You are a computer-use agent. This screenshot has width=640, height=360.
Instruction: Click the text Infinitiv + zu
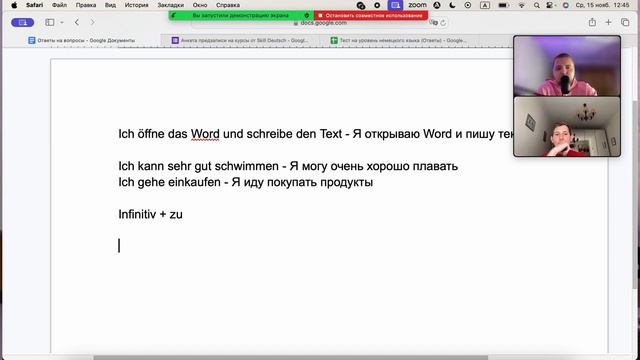pos(151,214)
